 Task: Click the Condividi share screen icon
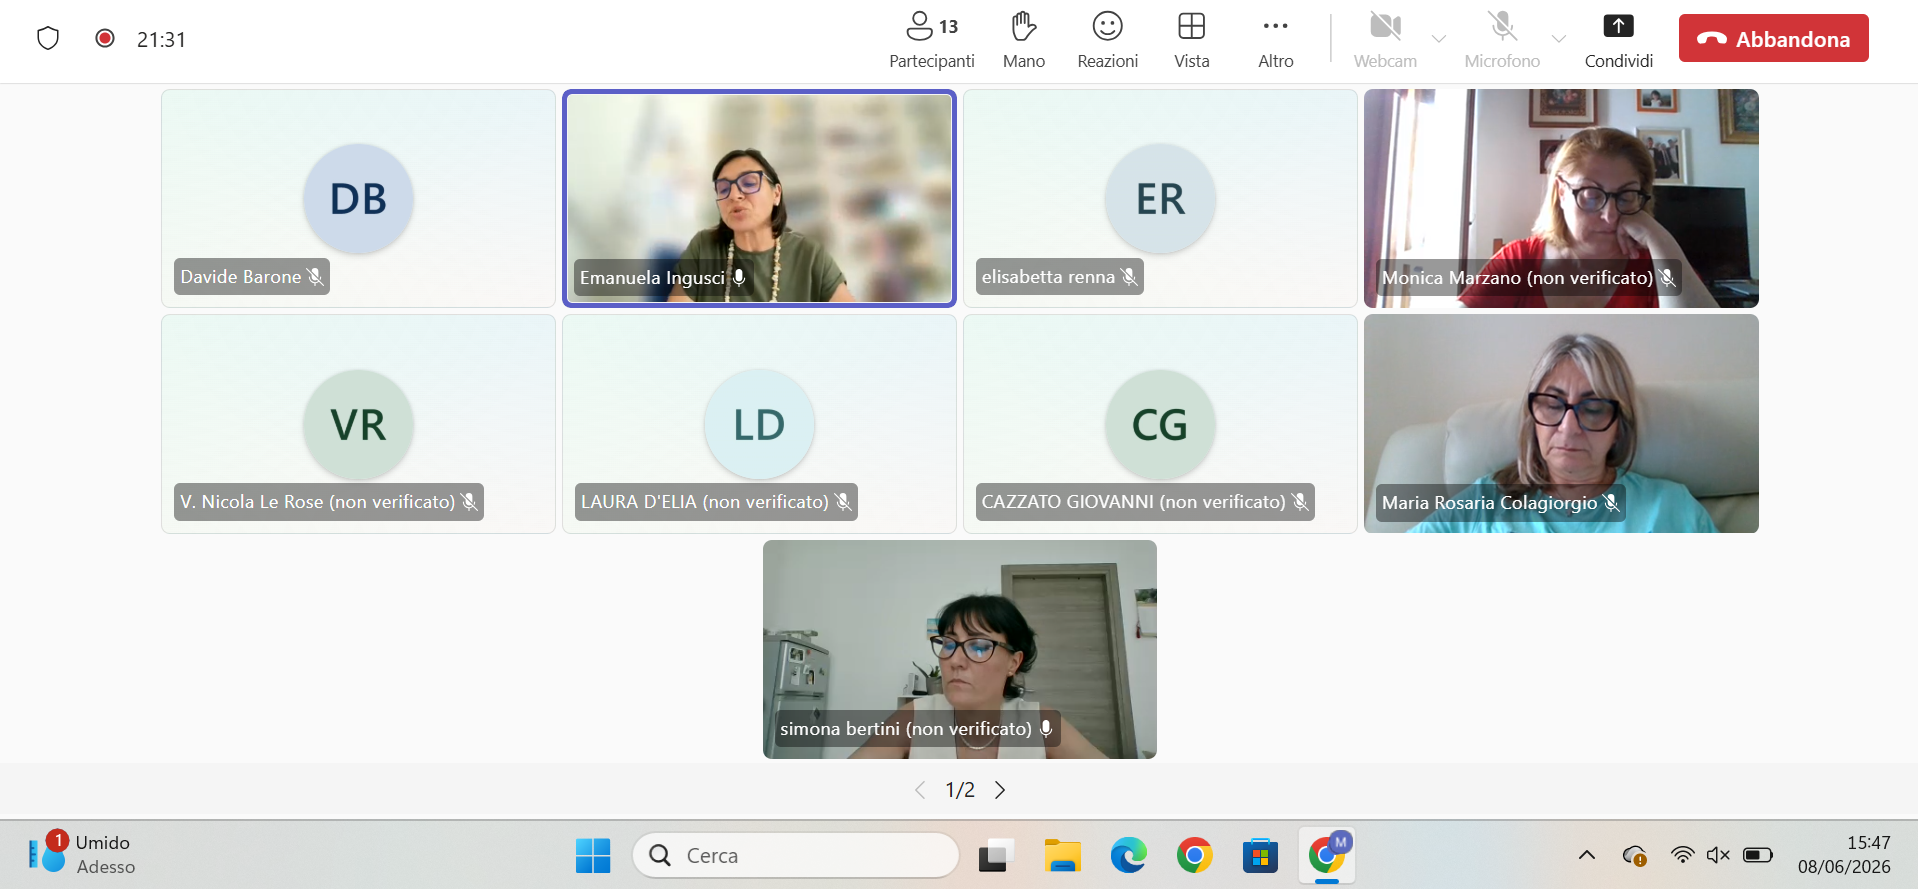click(1618, 27)
